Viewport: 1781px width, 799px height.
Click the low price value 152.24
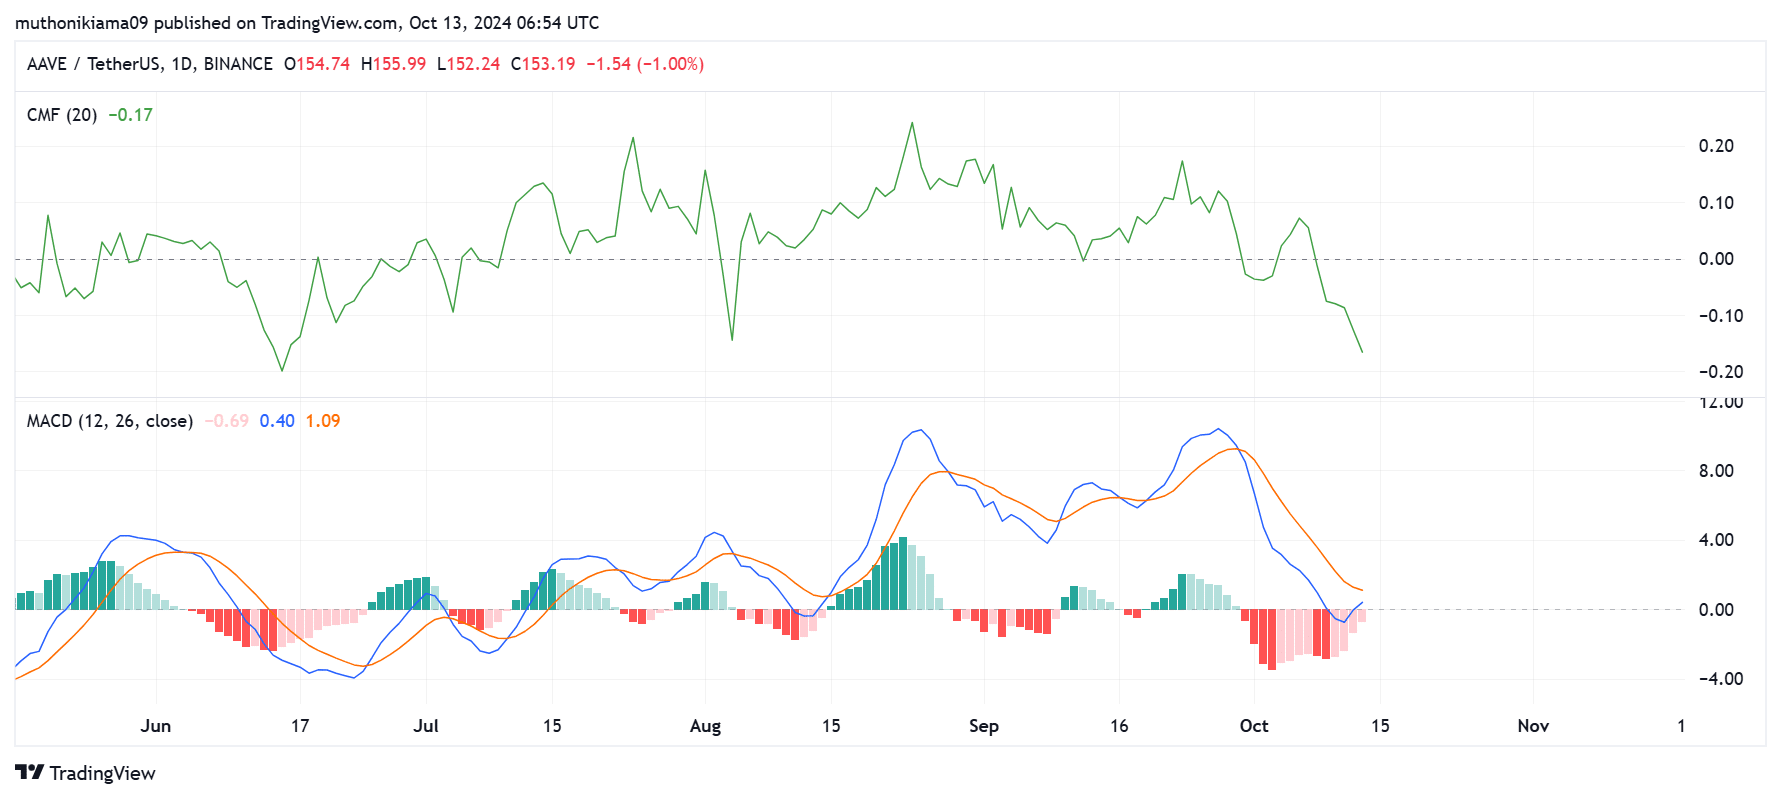pos(473,64)
